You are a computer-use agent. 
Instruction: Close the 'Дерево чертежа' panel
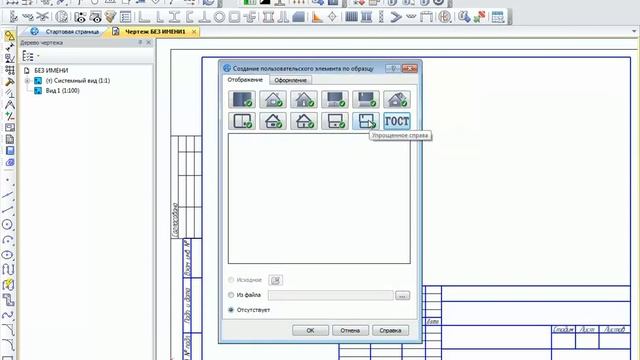tap(149, 42)
